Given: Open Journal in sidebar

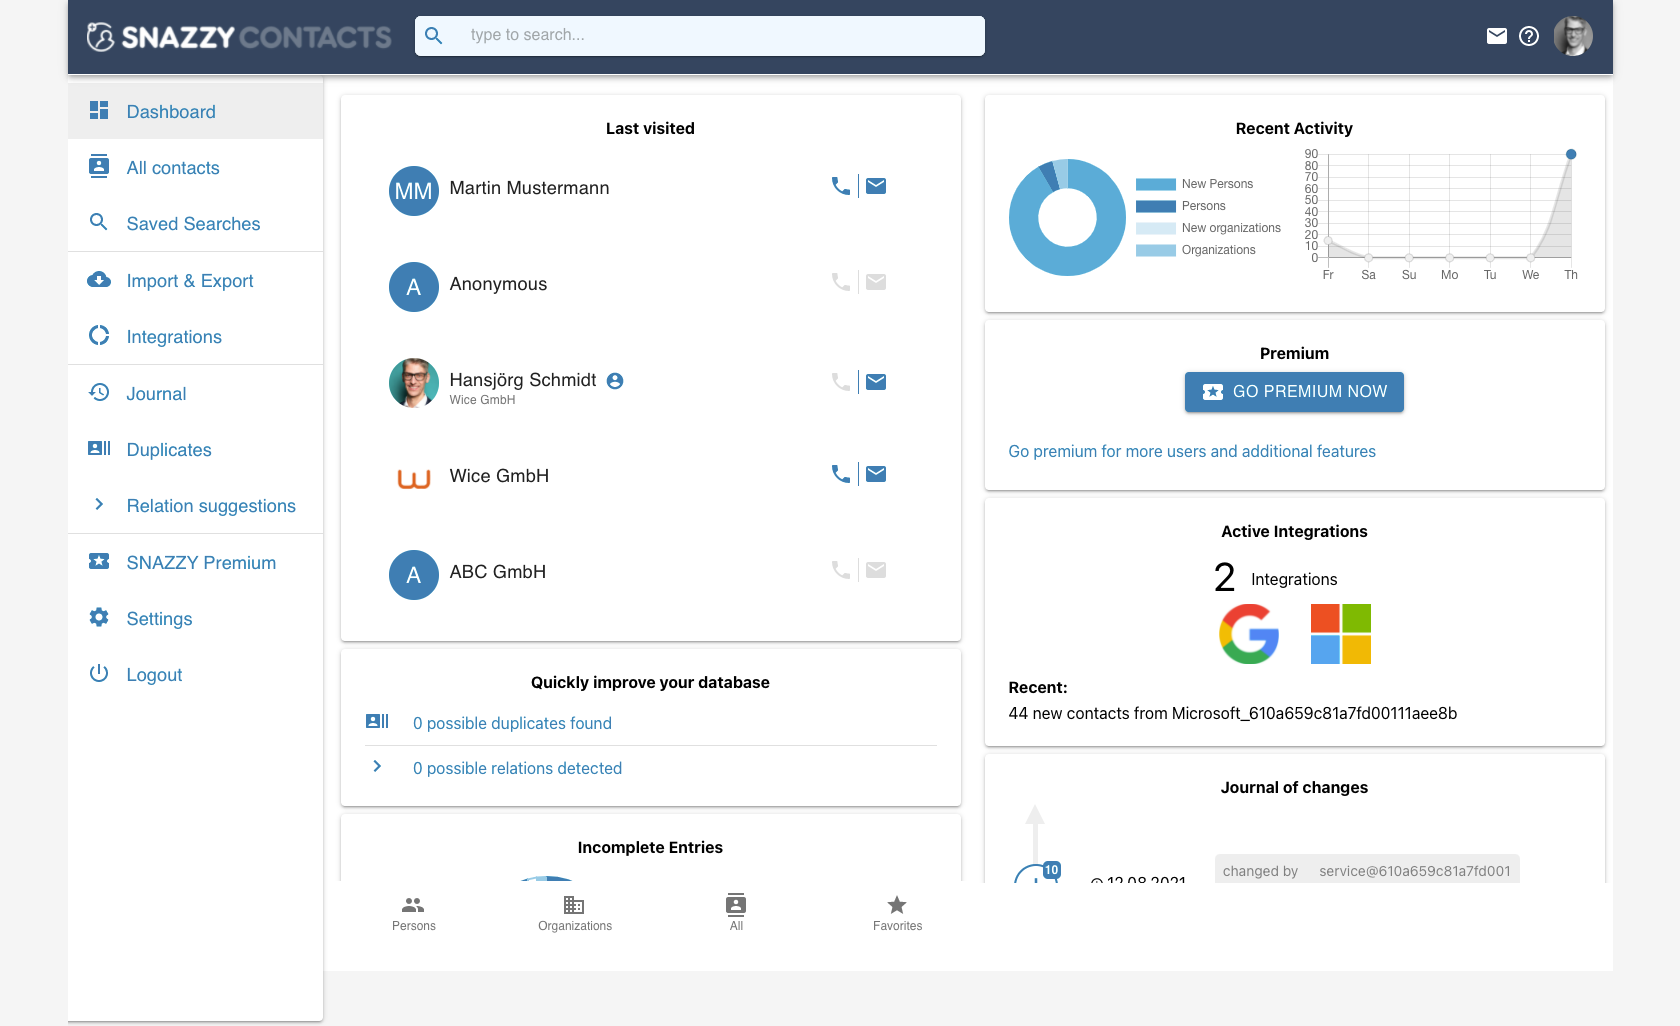Looking at the screenshot, I should tap(195, 393).
